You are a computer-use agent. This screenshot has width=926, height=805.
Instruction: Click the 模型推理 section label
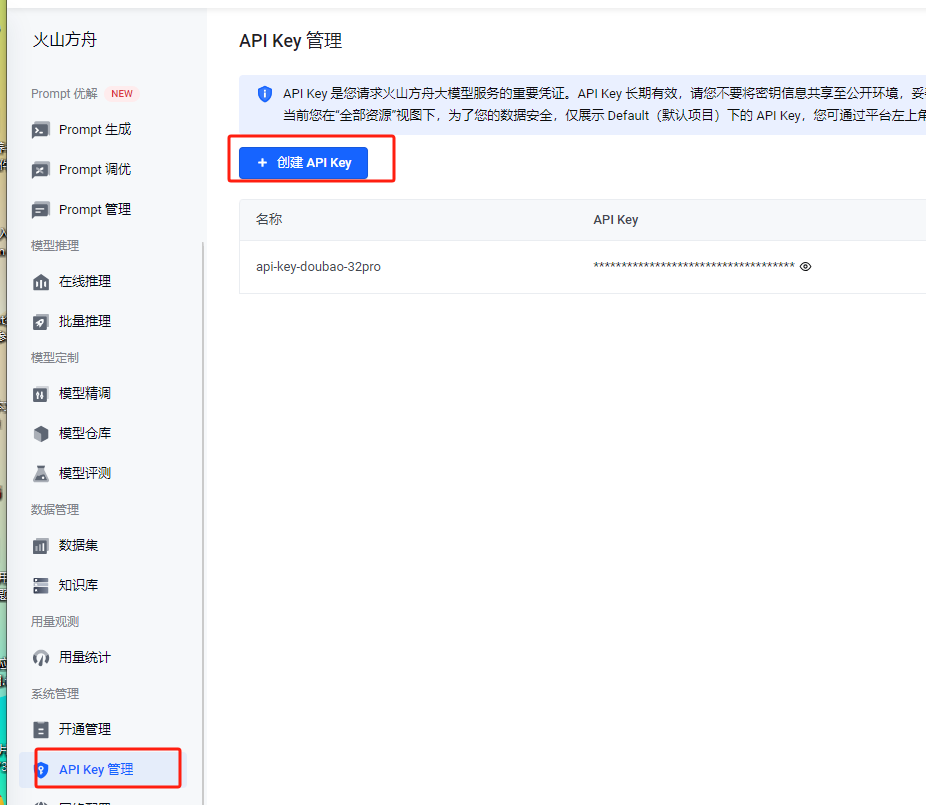(x=55, y=246)
